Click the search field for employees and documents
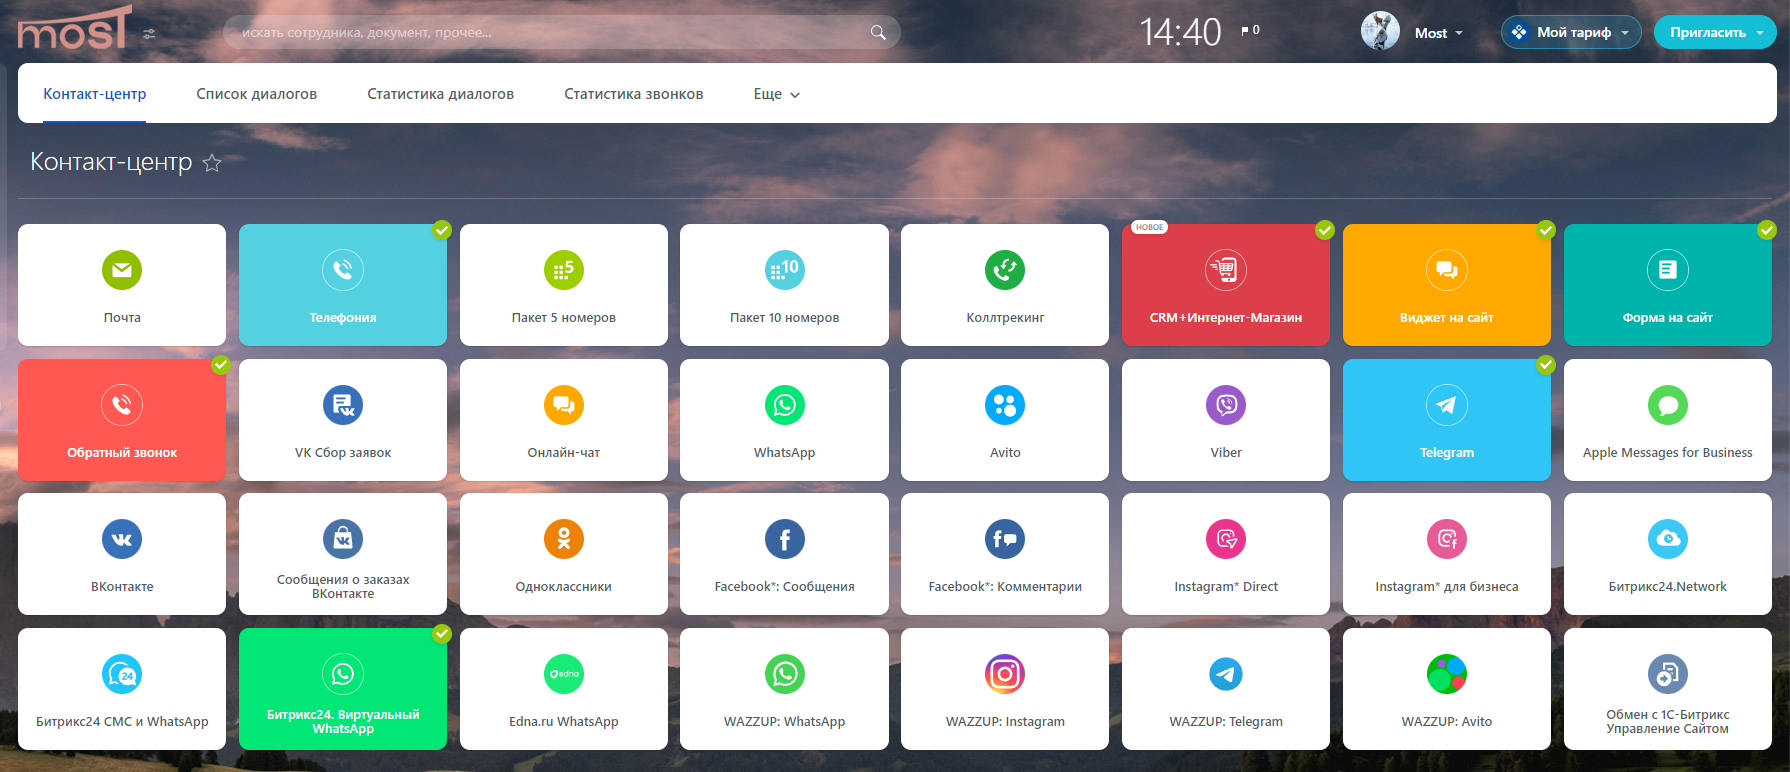 pyautogui.click(x=550, y=33)
